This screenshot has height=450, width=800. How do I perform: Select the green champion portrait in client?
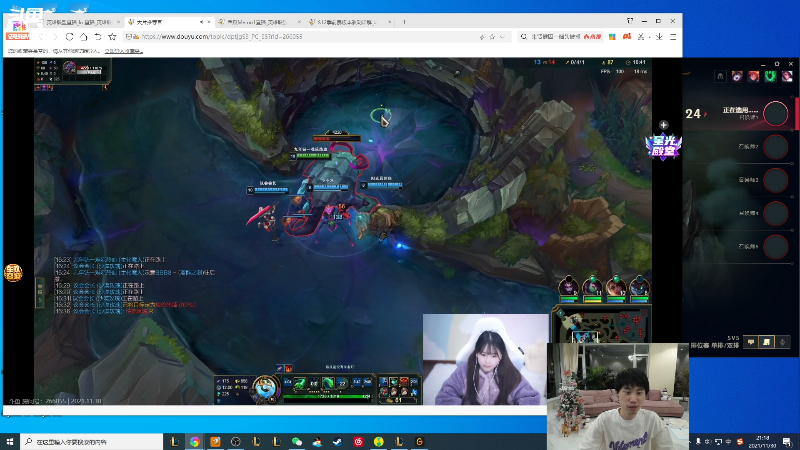click(x=770, y=77)
